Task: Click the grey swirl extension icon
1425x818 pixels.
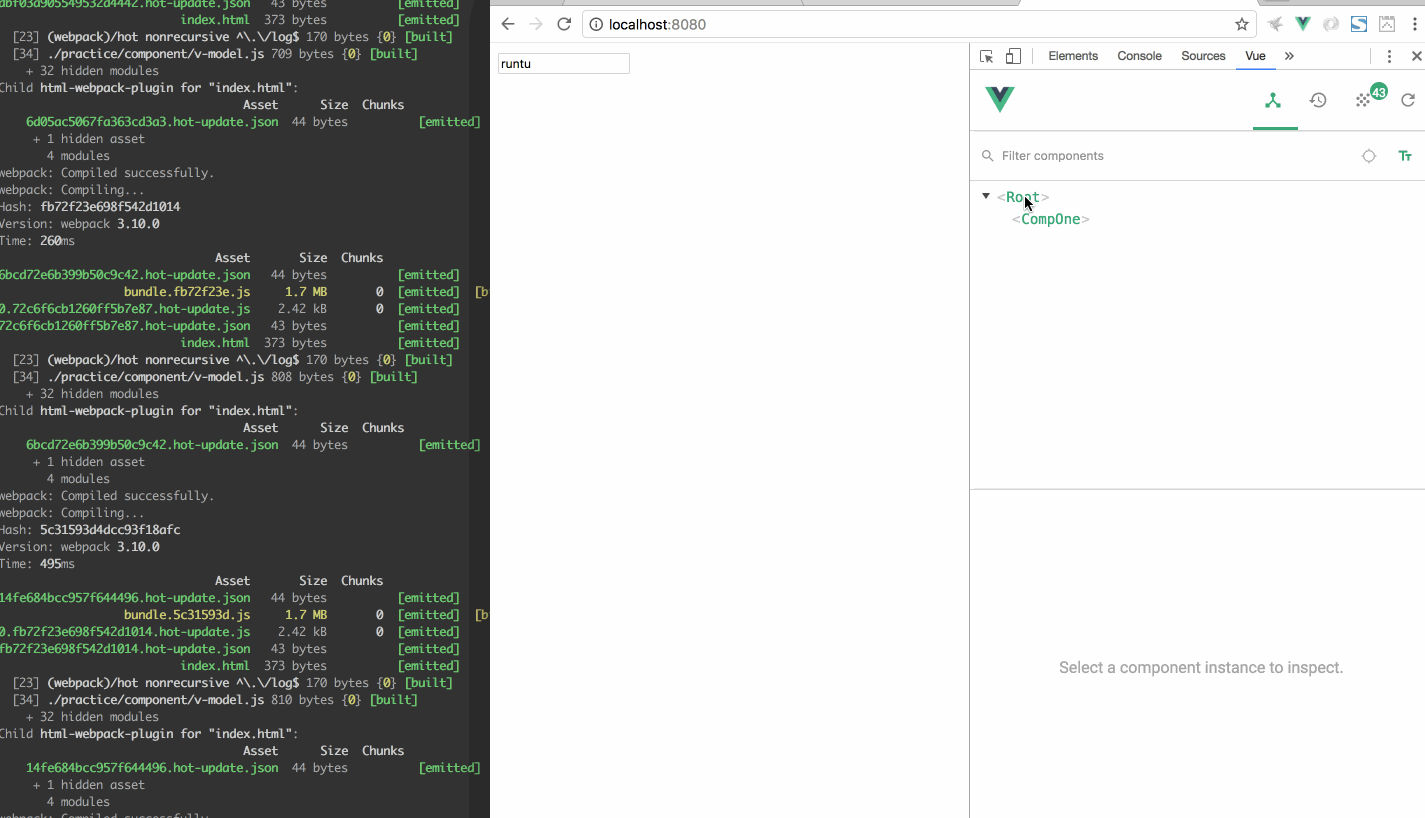Action: (x=1331, y=24)
